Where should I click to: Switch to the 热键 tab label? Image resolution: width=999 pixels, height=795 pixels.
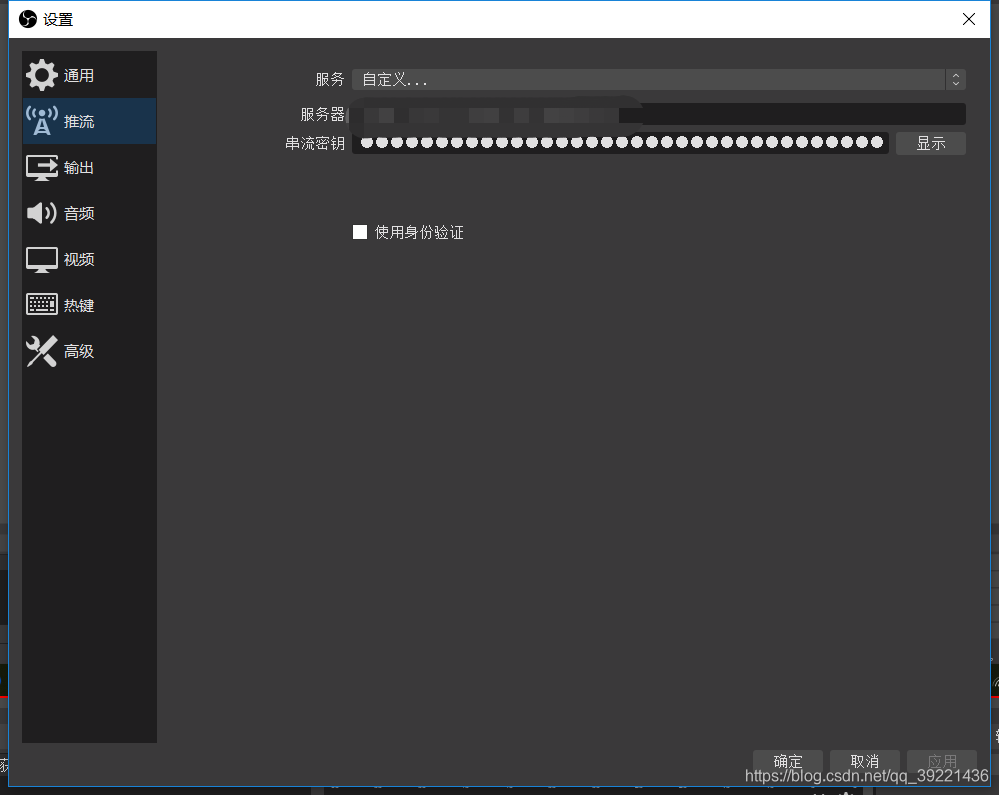(x=79, y=305)
